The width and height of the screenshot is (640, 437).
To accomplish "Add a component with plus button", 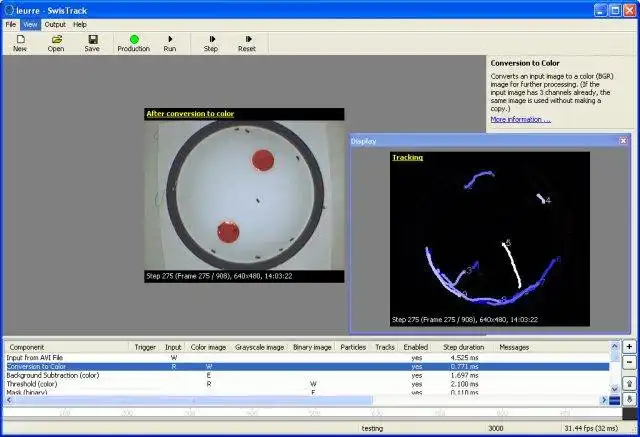I will point(629,347).
